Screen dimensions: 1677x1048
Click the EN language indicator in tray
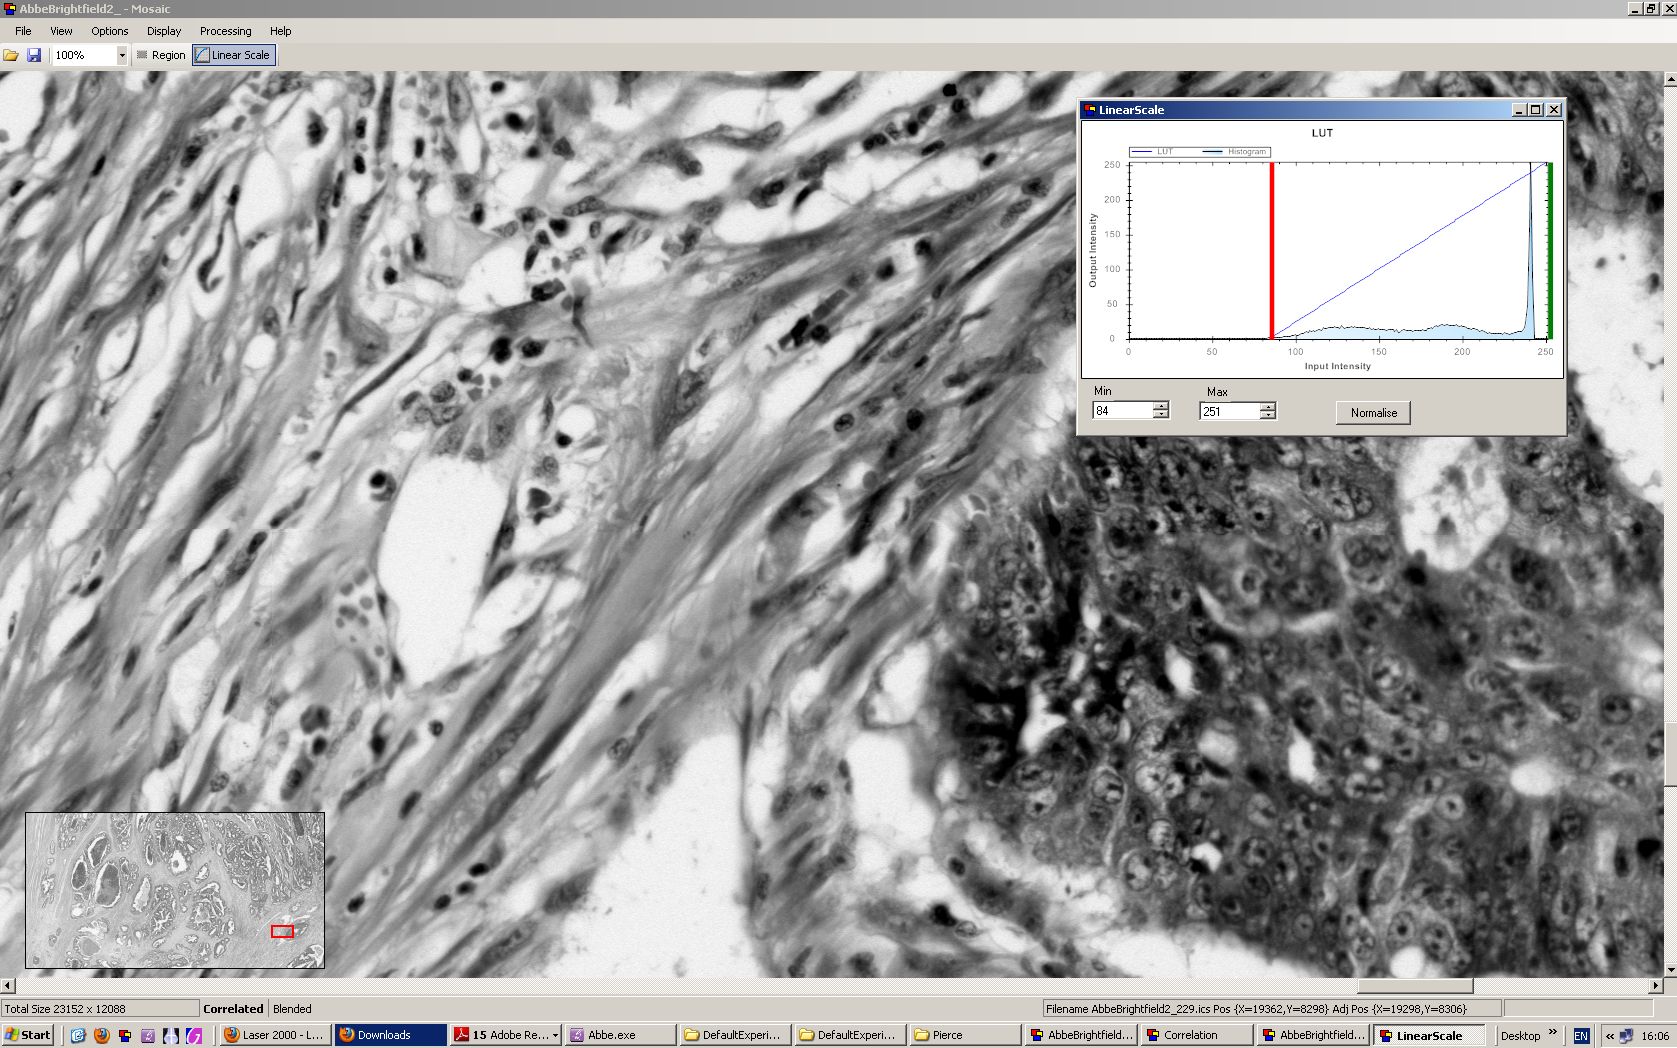click(x=1580, y=1036)
